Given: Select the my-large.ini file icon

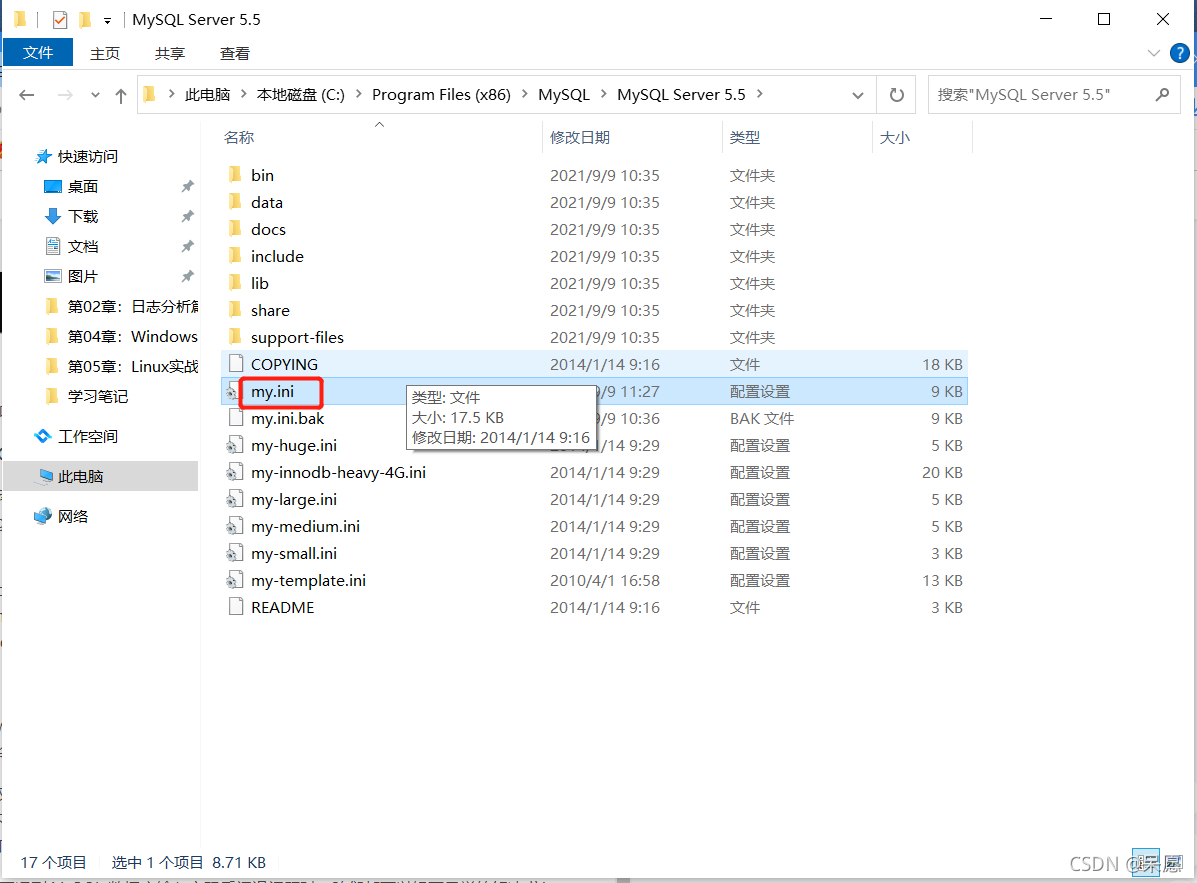Looking at the screenshot, I should [235, 499].
